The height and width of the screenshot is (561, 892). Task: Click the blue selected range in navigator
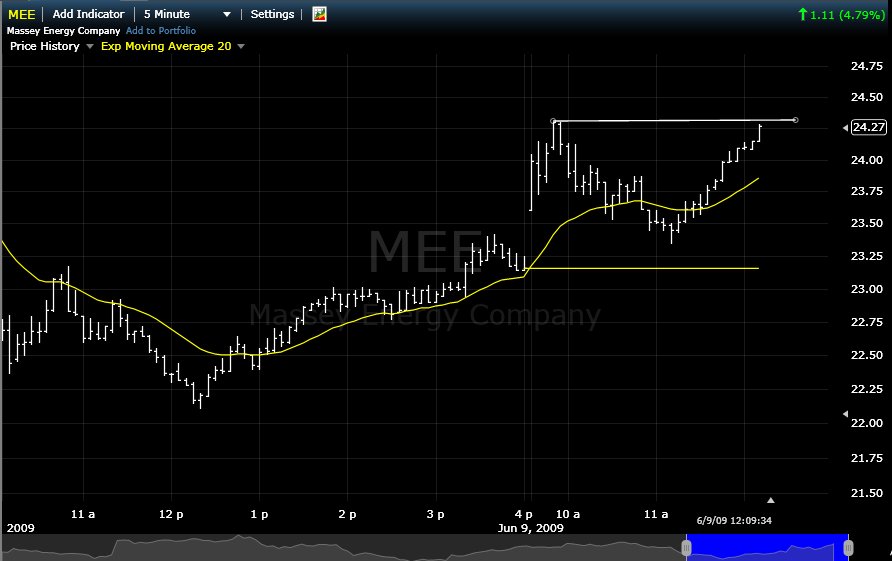767,547
